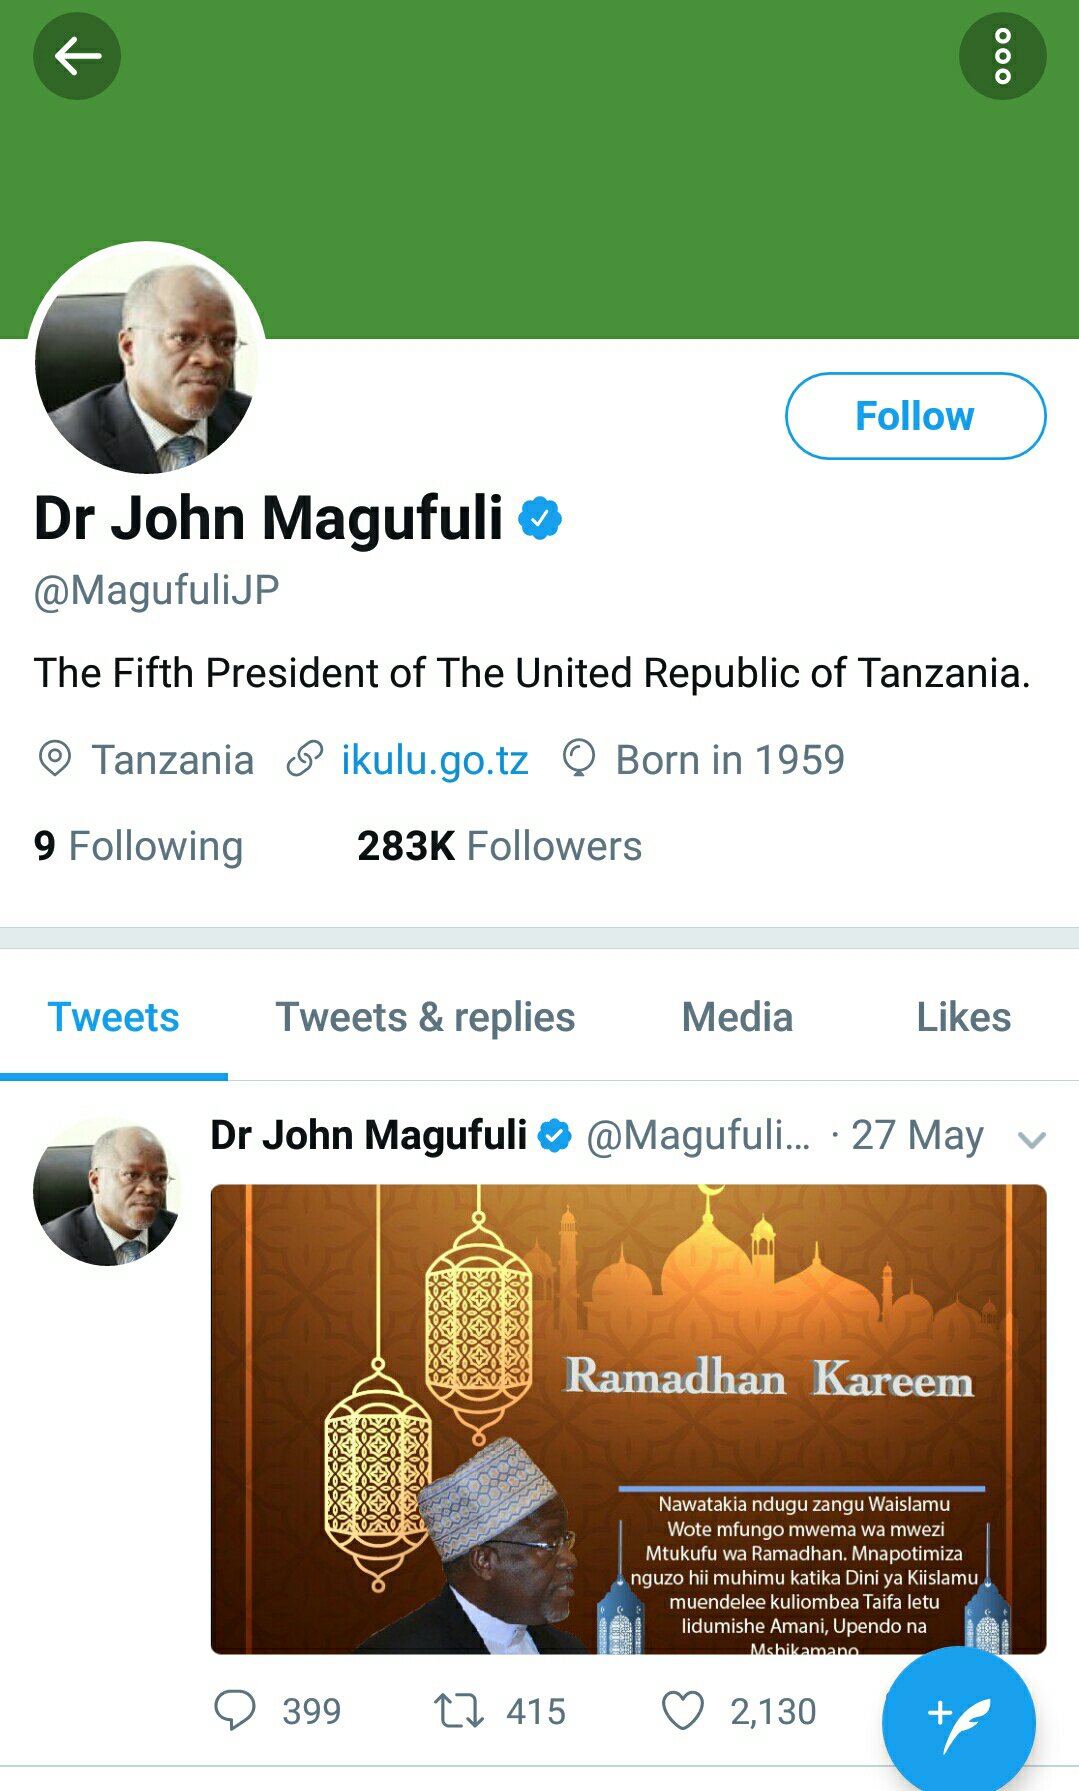Tap the compose tweet floating button
The height and width of the screenshot is (1791, 1079).
tap(958, 1720)
